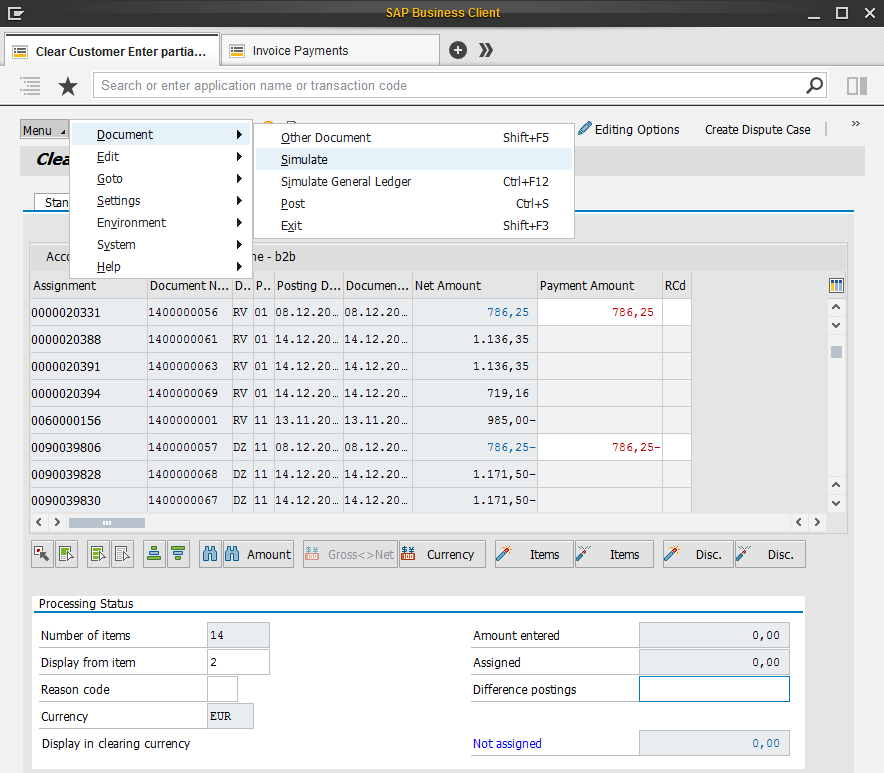Click the Currency button

(x=442, y=554)
